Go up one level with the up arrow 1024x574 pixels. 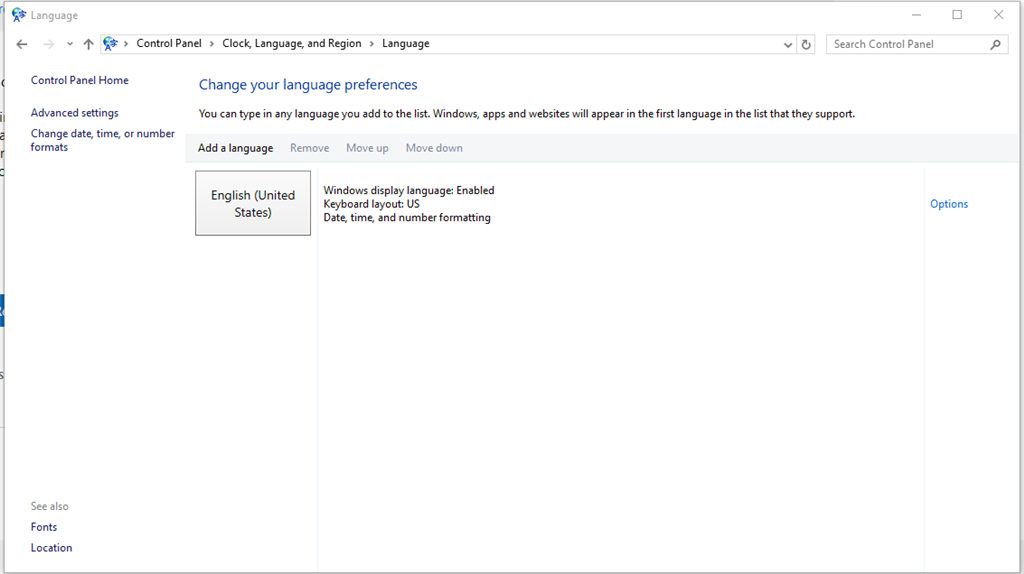(x=88, y=44)
